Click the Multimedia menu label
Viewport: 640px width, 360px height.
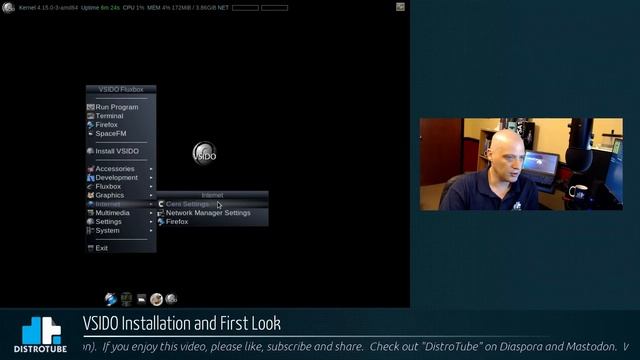[x=113, y=213]
